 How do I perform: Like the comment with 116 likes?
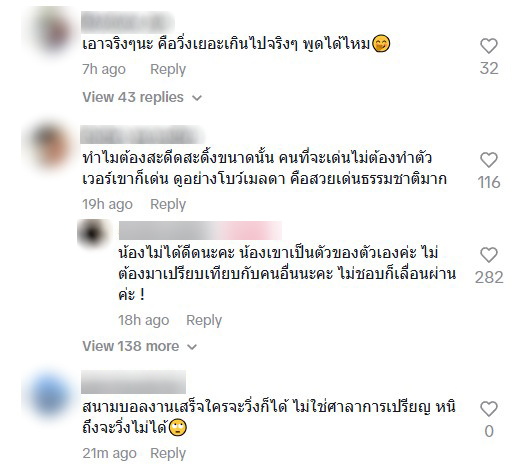489,160
